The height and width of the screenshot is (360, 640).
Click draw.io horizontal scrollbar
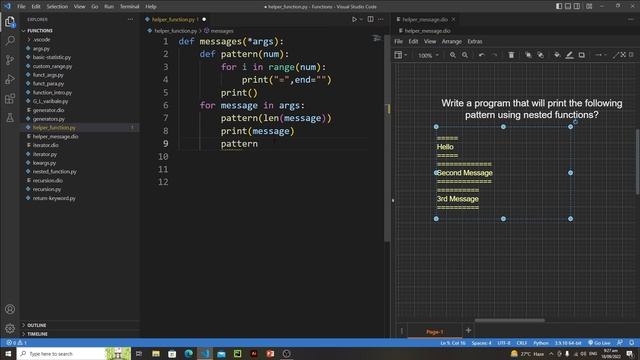pos(509,320)
